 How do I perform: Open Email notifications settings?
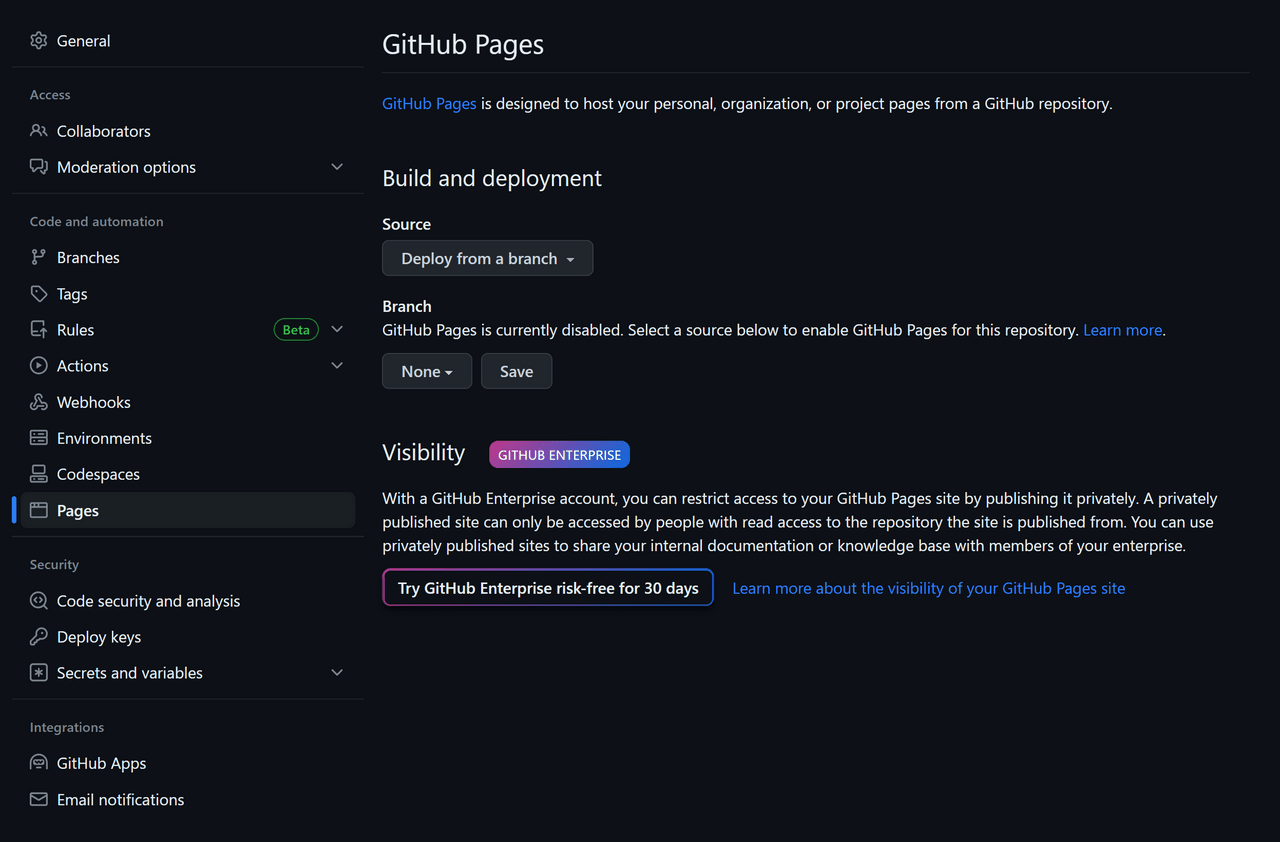click(x=120, y=799)
